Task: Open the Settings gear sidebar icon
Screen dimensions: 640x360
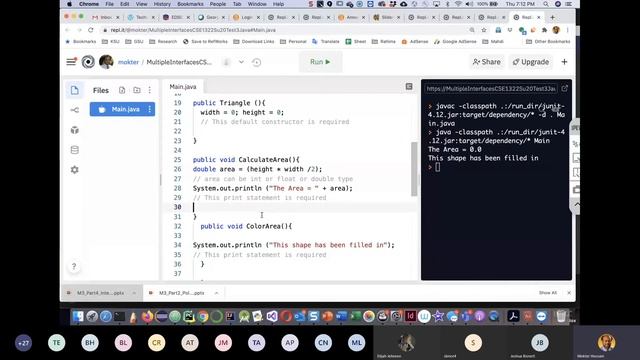Action: pos(75,169)
